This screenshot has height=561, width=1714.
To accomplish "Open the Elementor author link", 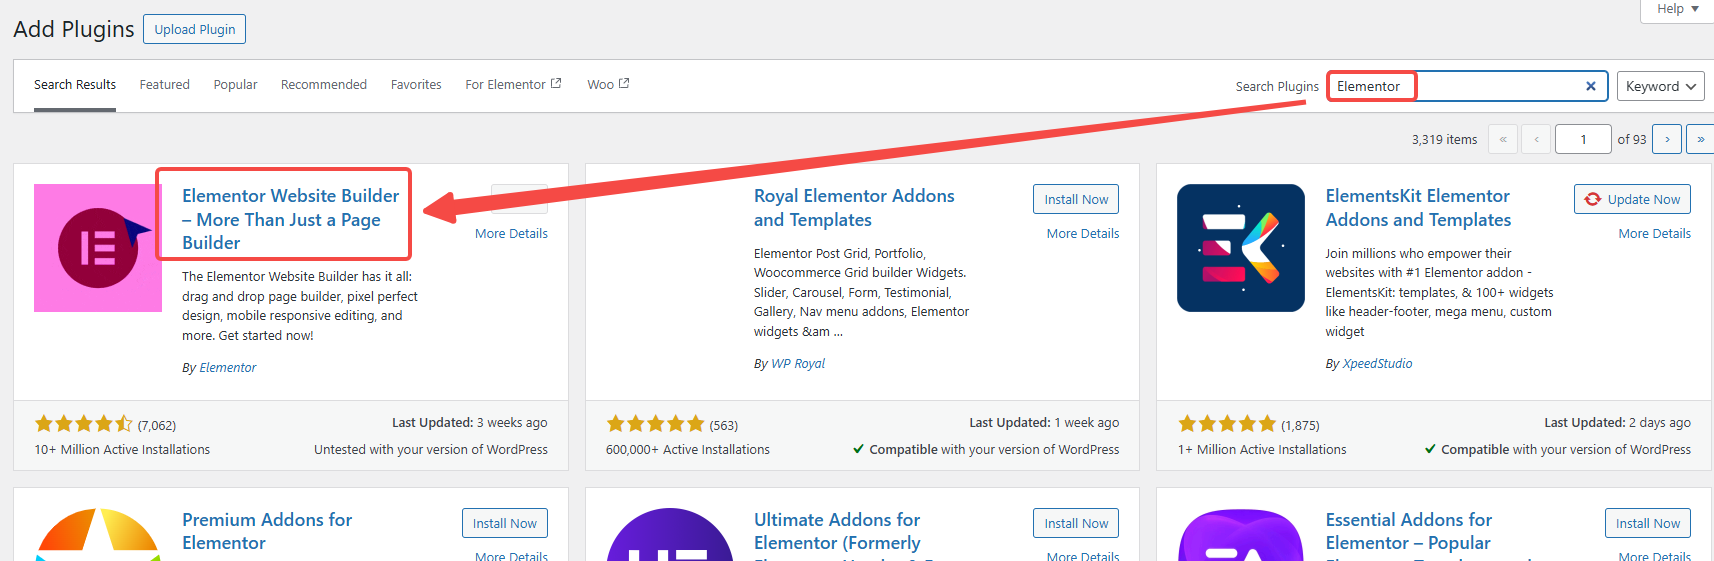I will pyautogui.click(x=228, y=368).
